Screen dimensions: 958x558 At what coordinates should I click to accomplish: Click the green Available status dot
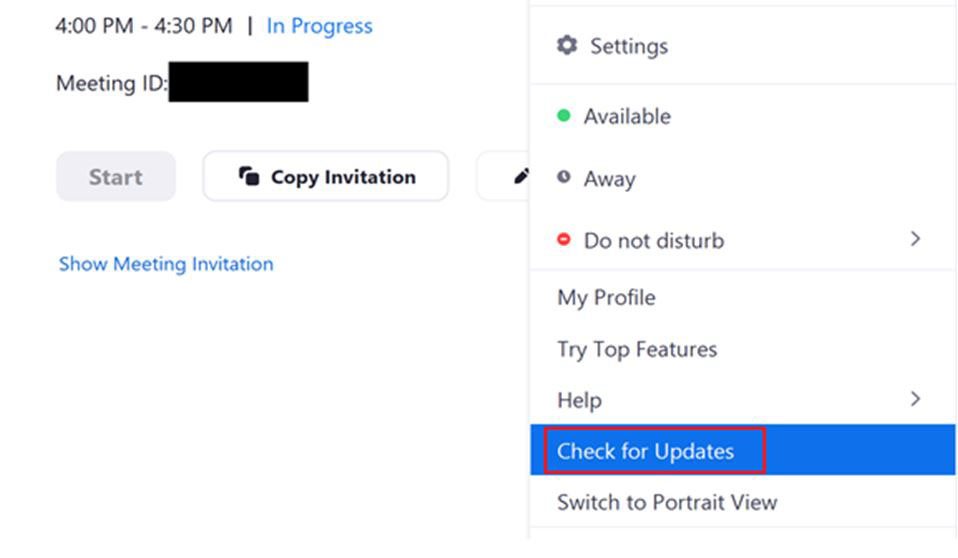coord(564,116)
